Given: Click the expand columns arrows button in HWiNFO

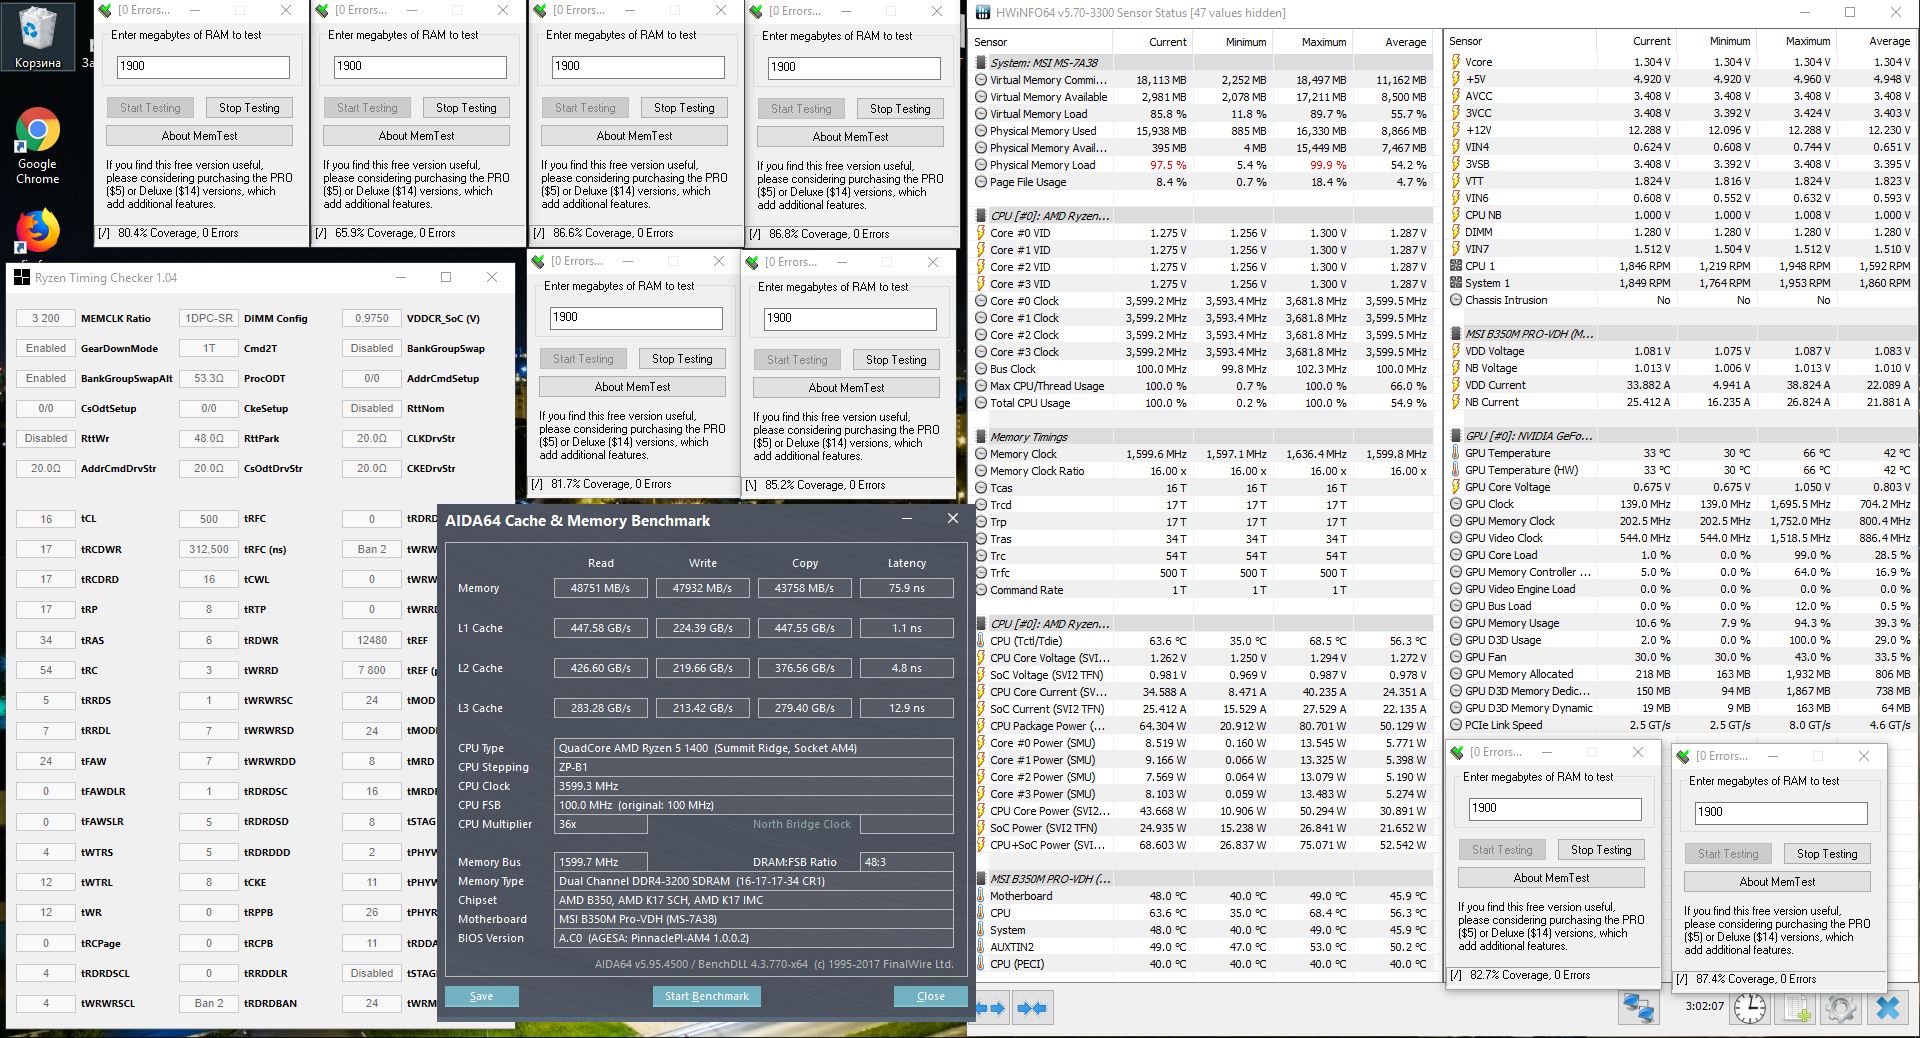Looking at the screenshot, I should (991, 1008).
